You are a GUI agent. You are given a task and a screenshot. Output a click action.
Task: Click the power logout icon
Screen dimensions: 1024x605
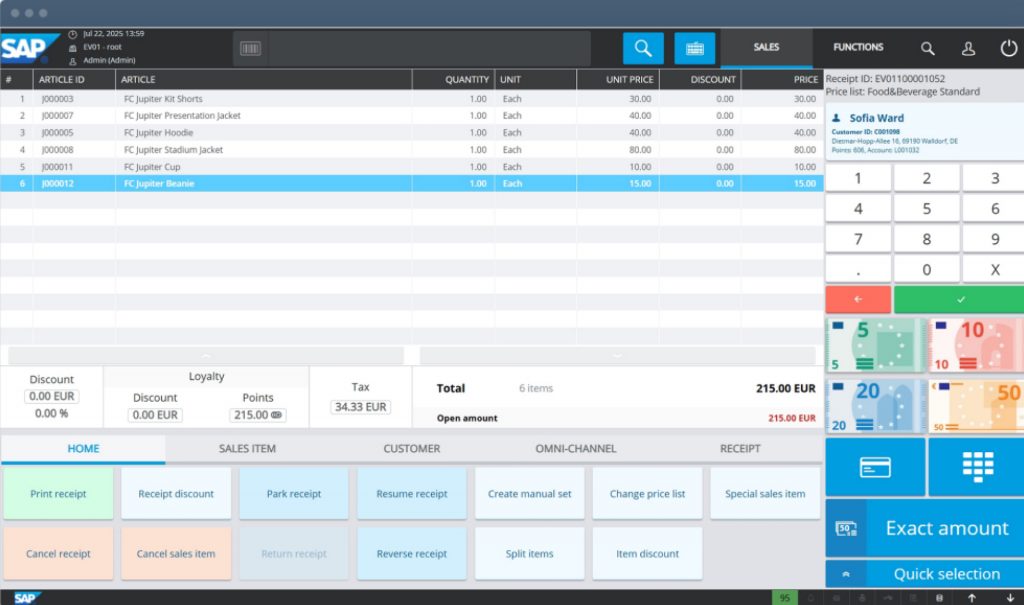1008,48
